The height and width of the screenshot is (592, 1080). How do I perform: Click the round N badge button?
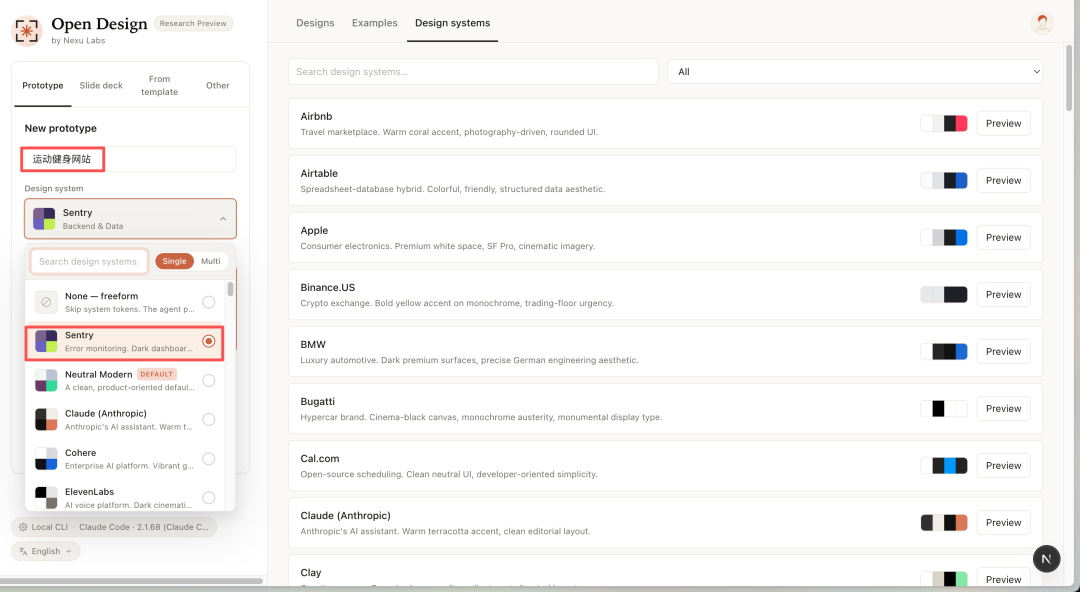tap(1046, 558)
